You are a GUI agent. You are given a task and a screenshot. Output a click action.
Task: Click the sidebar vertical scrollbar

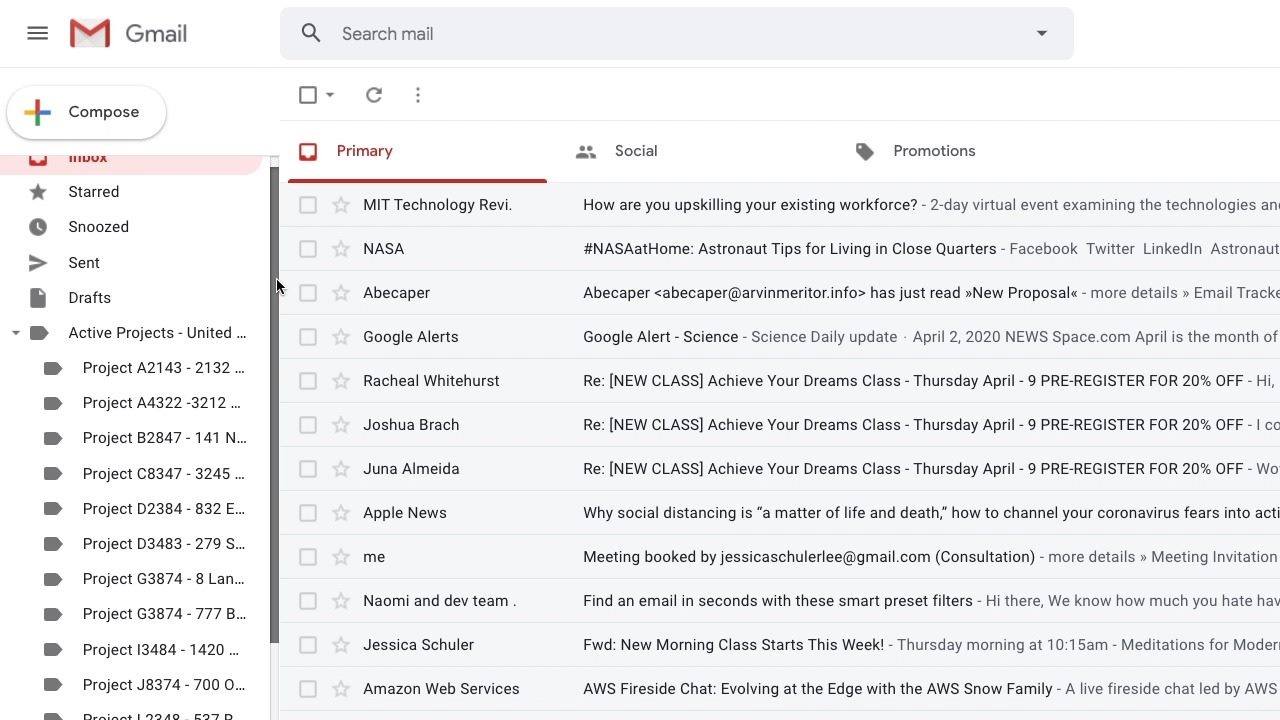point(274,405)
